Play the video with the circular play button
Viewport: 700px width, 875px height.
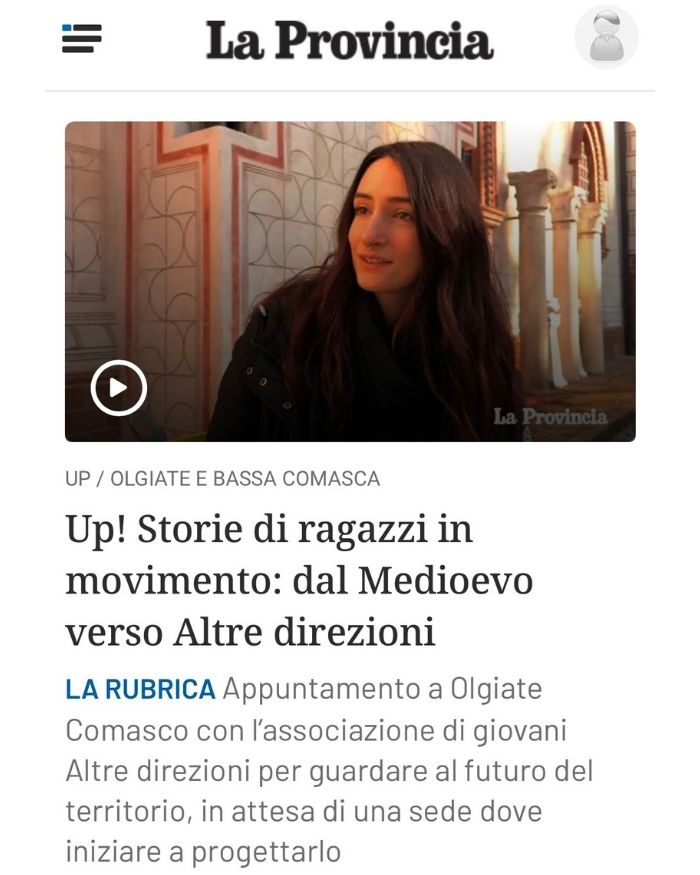[118, 388]
